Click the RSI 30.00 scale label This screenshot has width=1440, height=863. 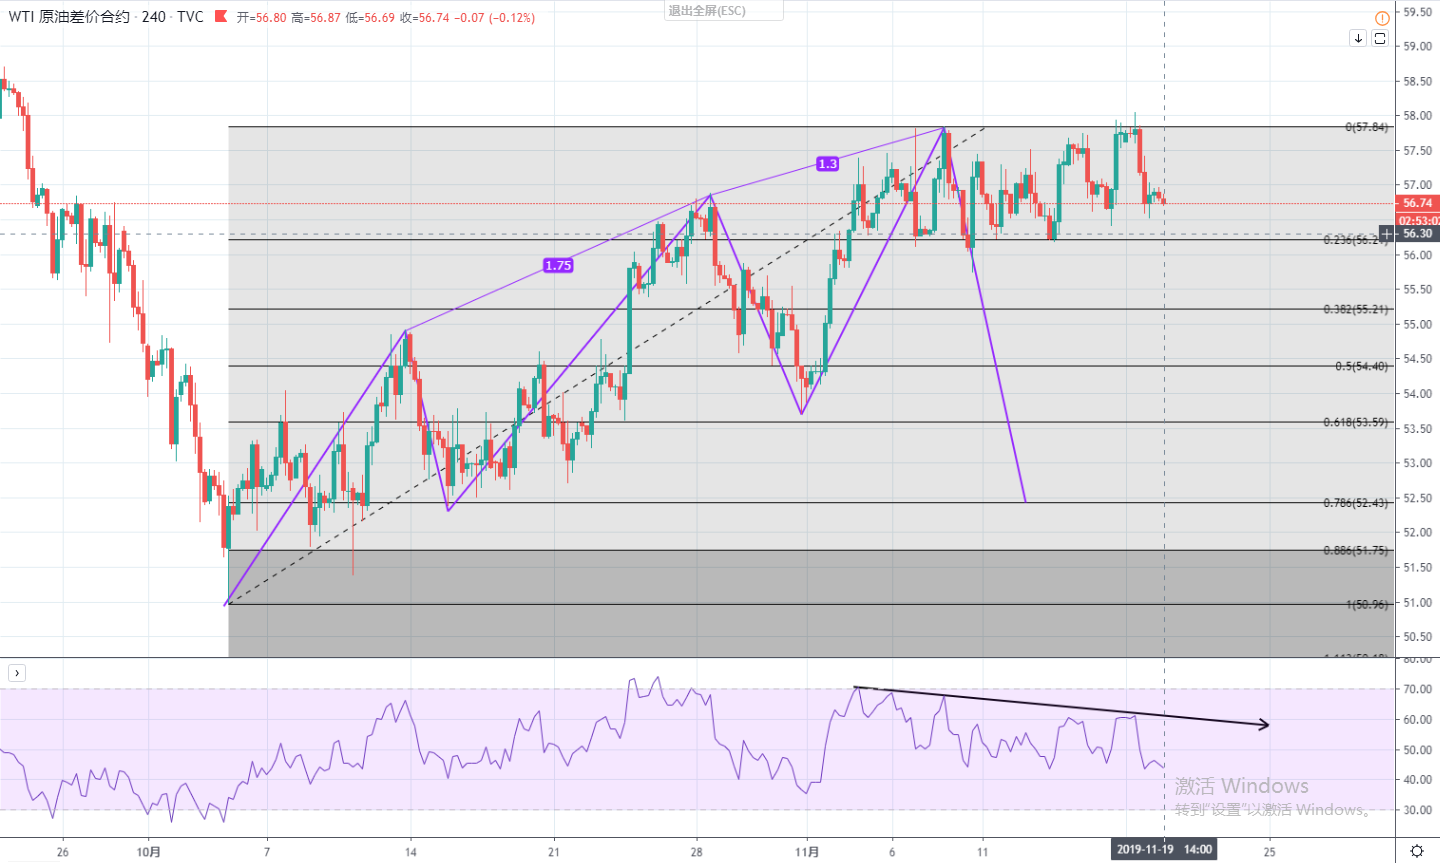1418,810
